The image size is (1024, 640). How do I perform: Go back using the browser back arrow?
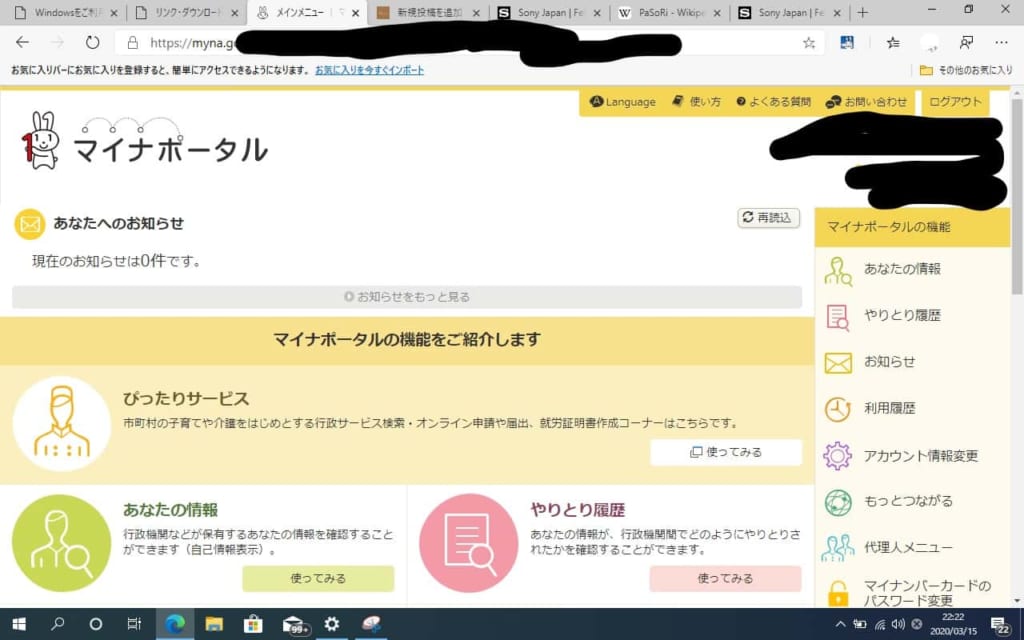pyautogui.click(x=22, y=42)
